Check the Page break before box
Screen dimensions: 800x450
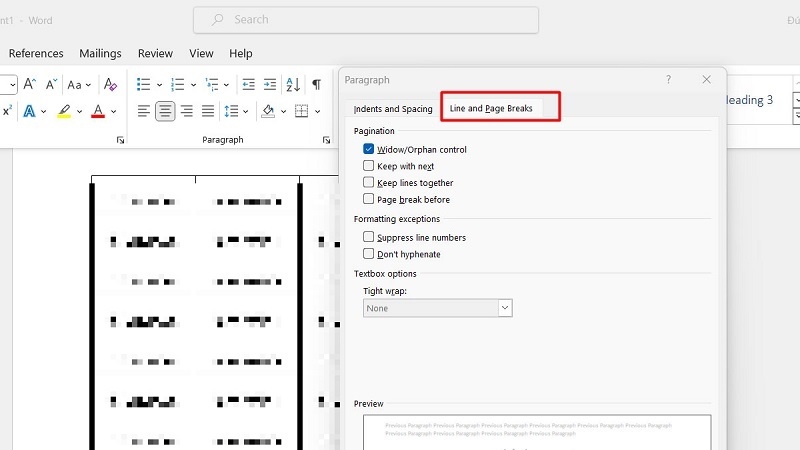coord(369,199)
